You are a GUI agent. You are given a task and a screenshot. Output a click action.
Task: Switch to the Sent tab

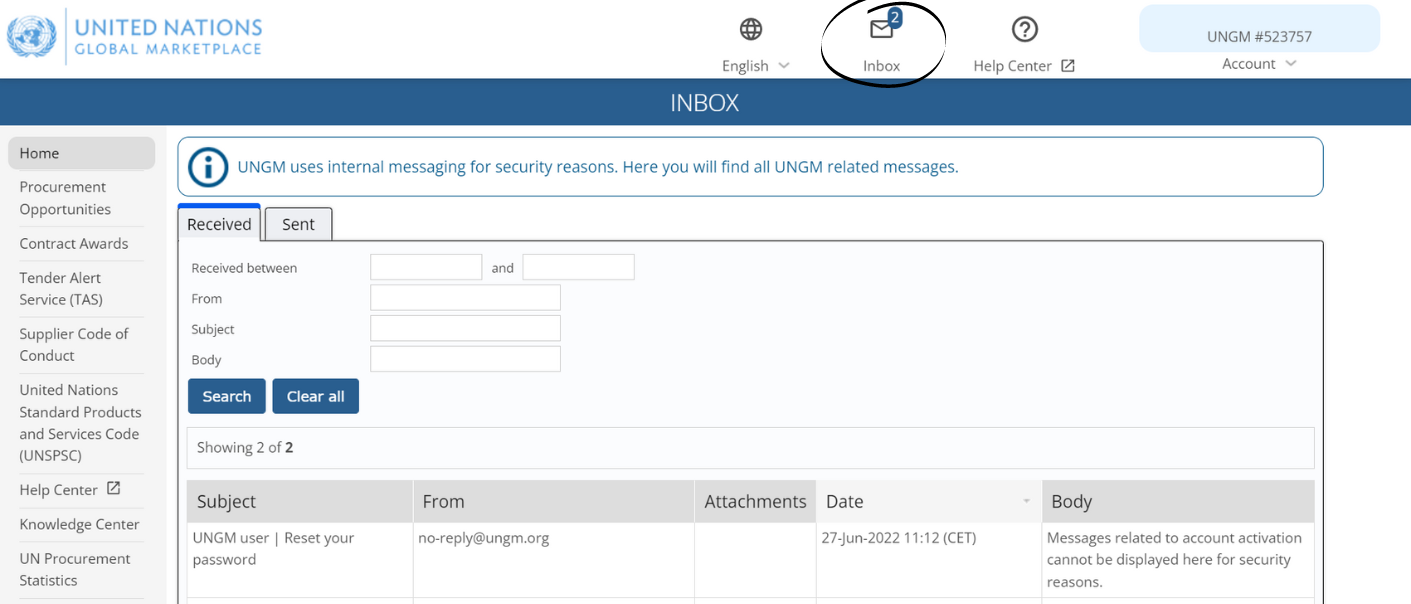coord(298,224)
